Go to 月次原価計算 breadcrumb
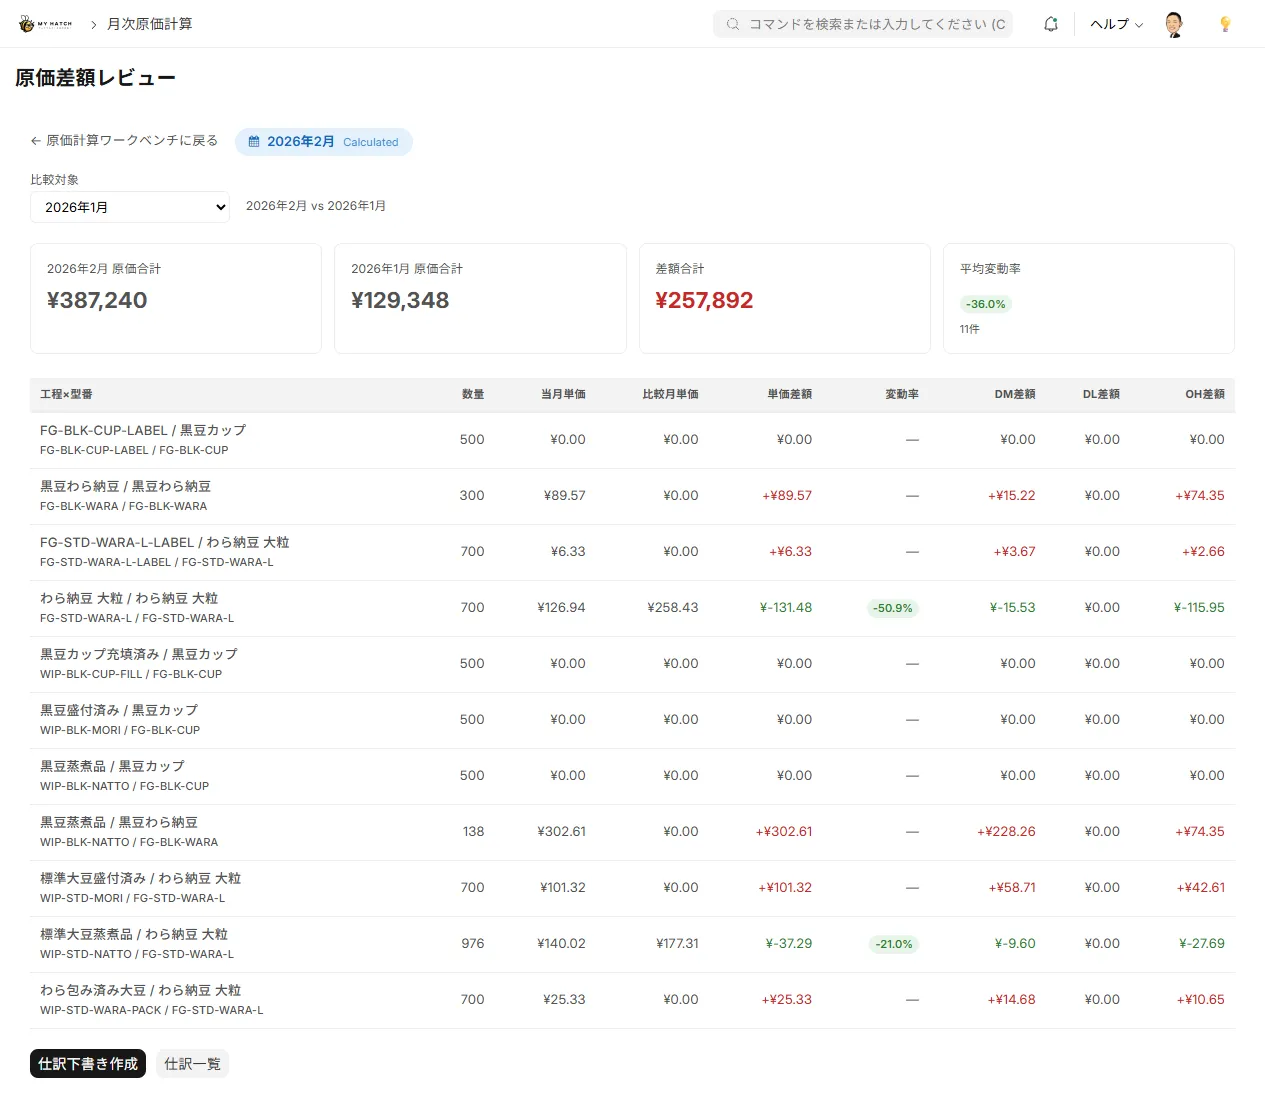 click(x=150, y=24)
